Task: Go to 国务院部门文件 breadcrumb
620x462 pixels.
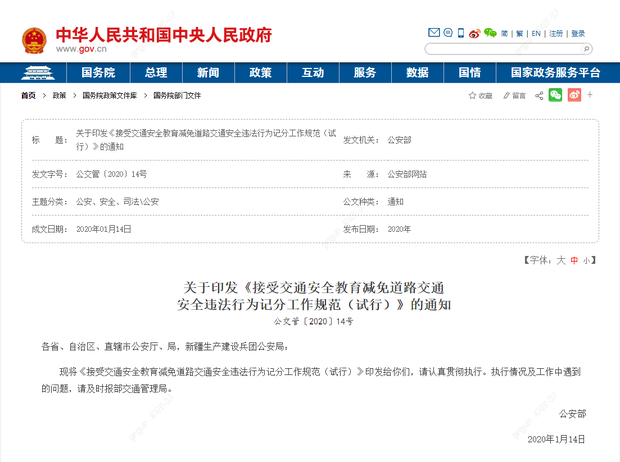Action: pyautogui.click(x=177, y=95)
